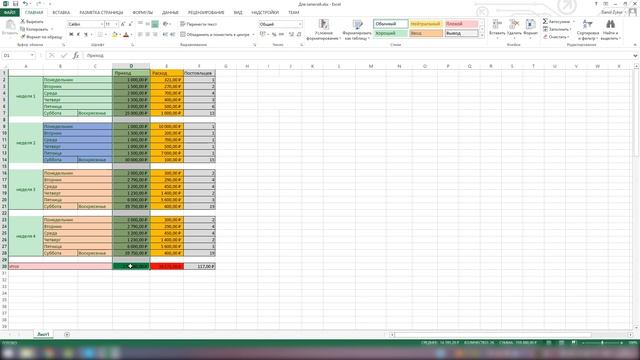Click Merge and Center (Объединить и поместить в центре)
This screenshot has height=360, width=640.
coord(216,35)
